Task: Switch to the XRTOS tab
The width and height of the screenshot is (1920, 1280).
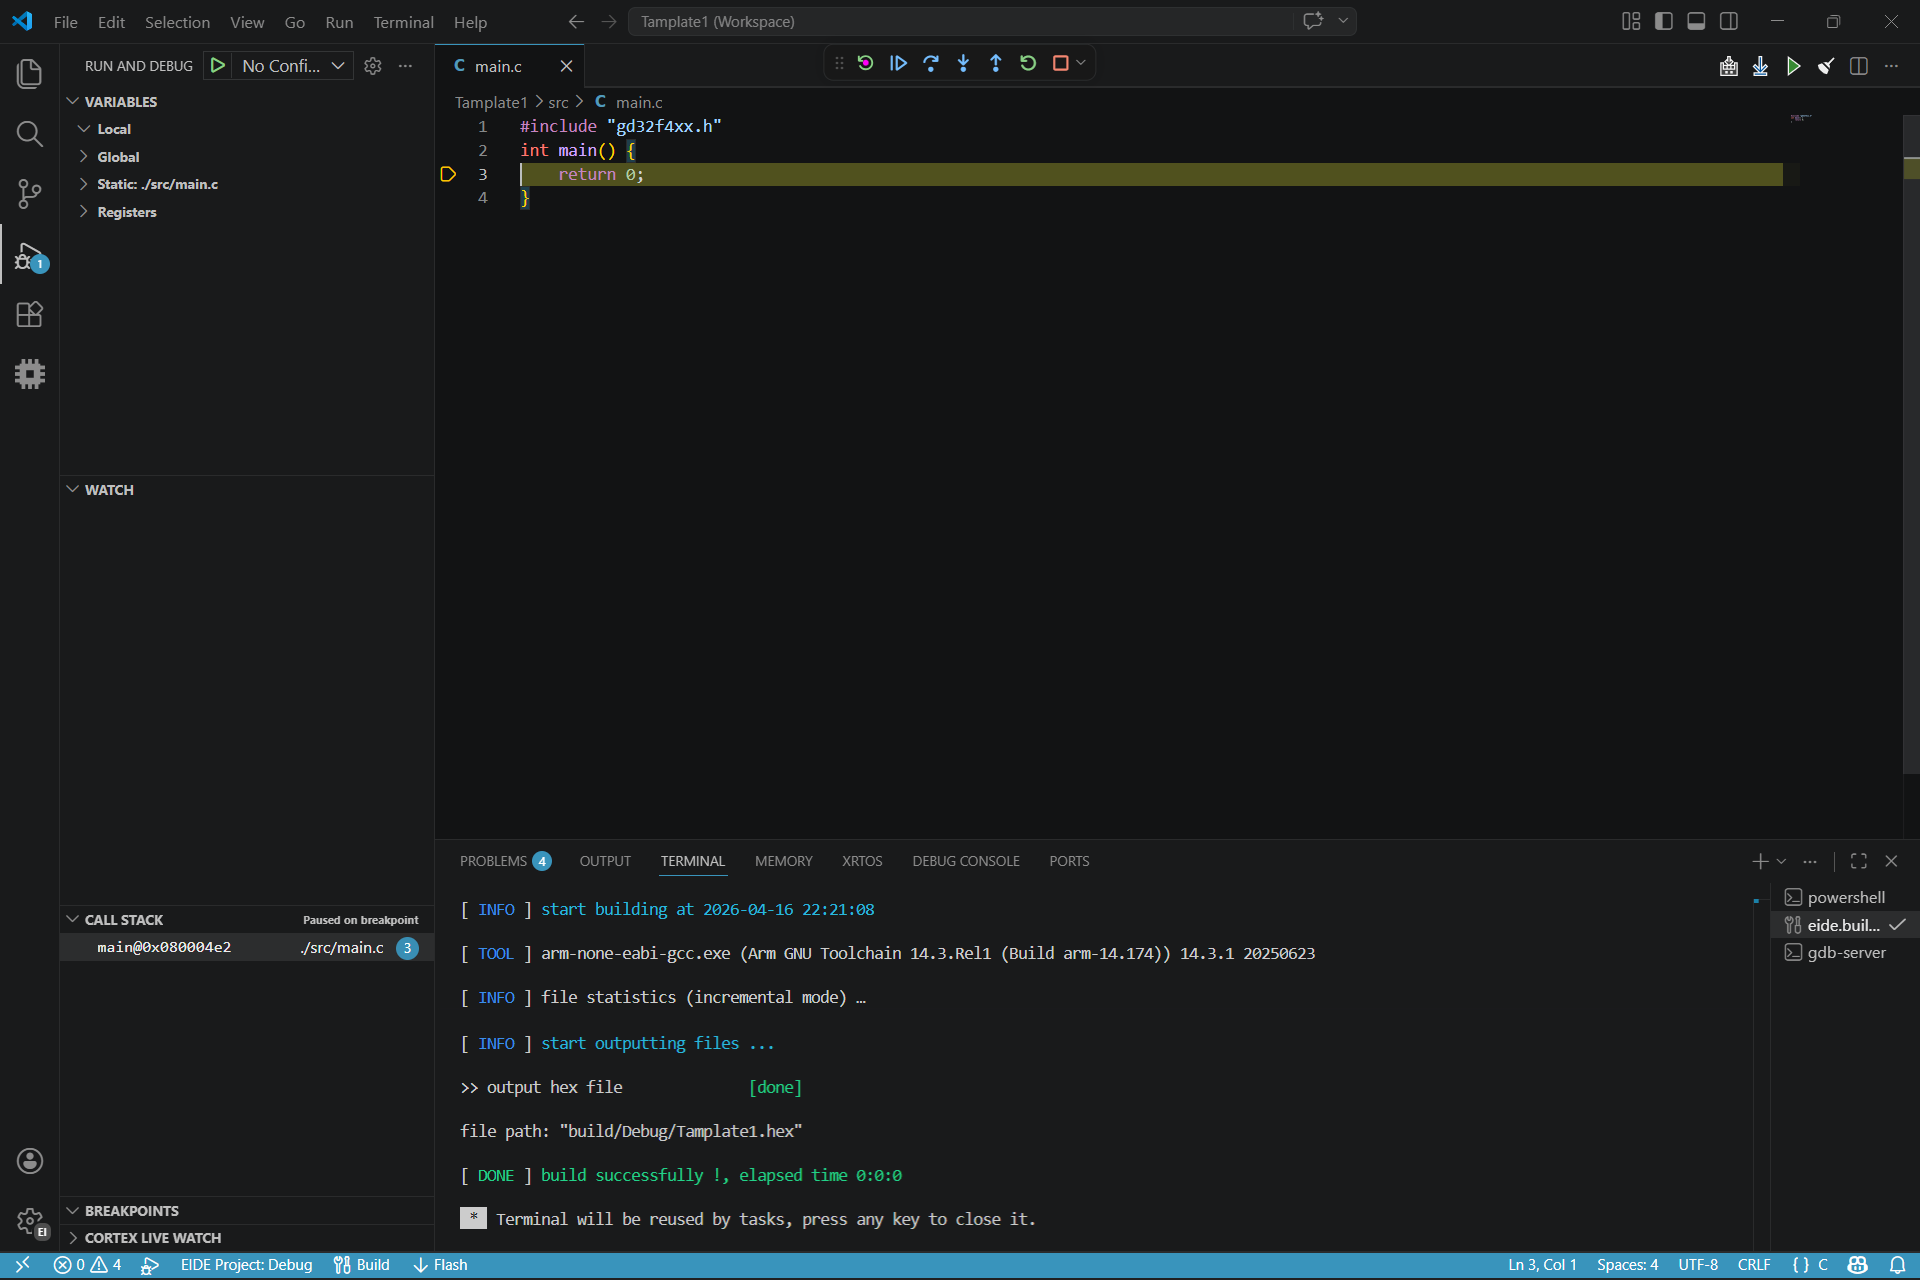Action: coord(862,861)
